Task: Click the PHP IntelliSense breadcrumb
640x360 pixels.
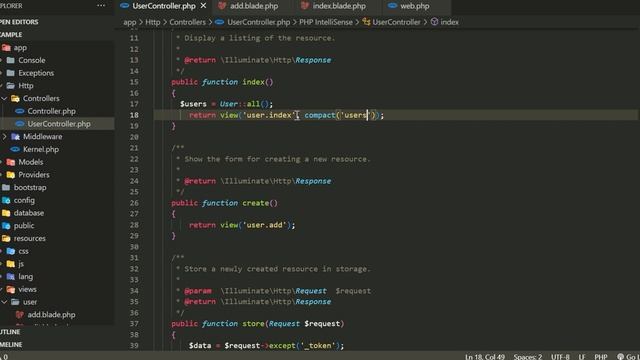Action: pyautogui.click(x=326, y=22)
